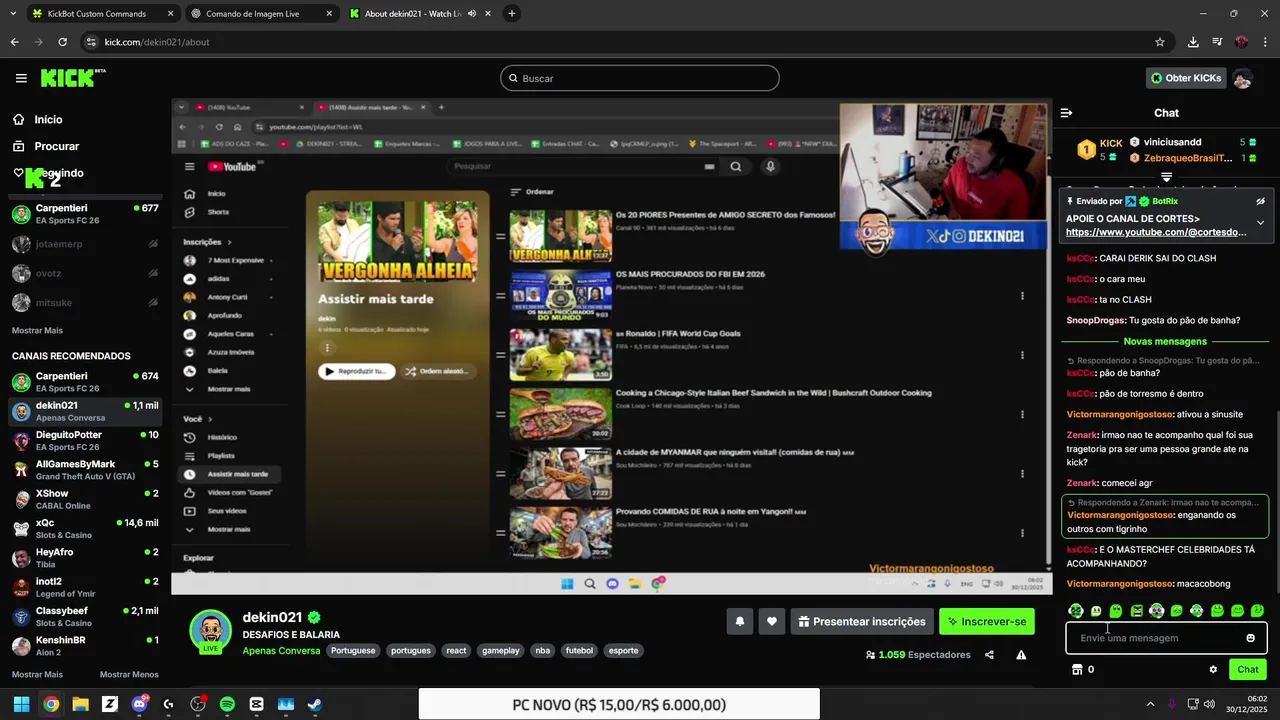Click the futebol tag
The height and width of the screenshot is (720, 1280).
pos(579,650)
